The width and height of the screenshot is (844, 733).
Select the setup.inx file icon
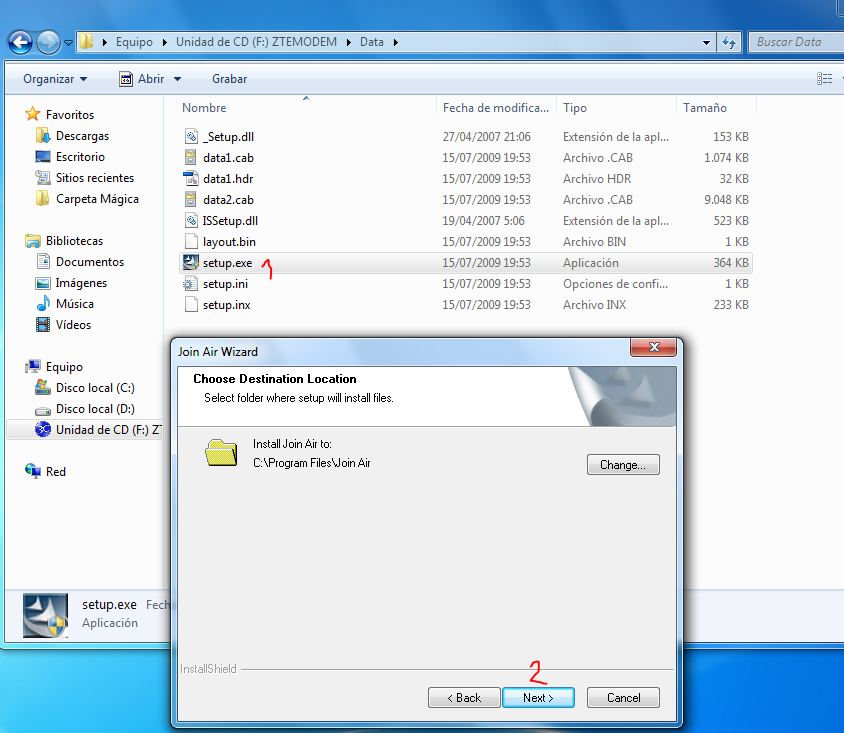tap(191, 305)
